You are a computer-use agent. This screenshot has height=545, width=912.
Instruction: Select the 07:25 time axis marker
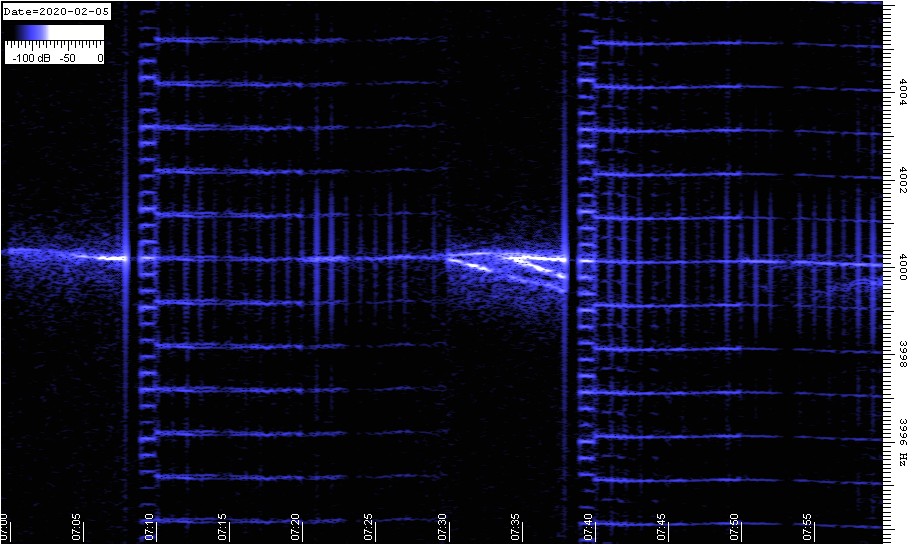pos(369,527)
